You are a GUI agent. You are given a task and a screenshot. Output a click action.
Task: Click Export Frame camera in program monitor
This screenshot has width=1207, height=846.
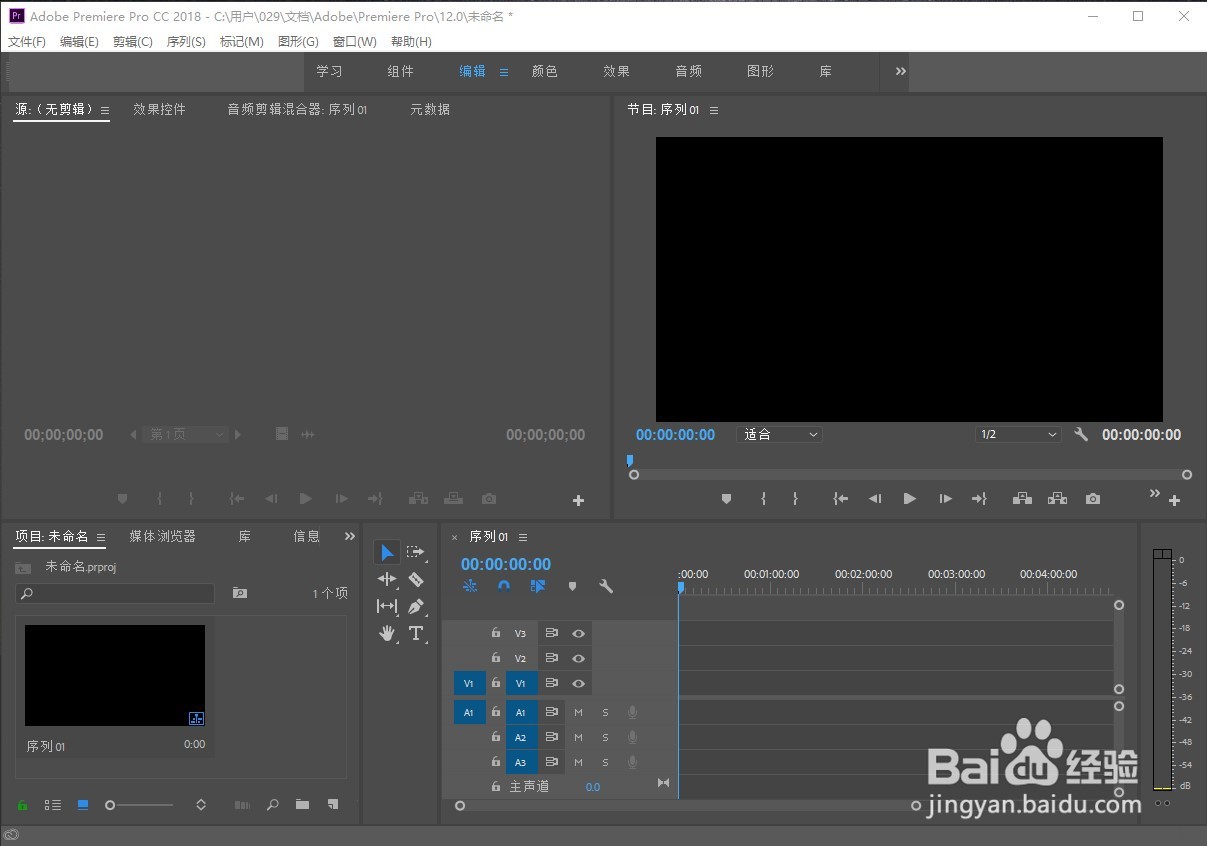(1093, 498)
